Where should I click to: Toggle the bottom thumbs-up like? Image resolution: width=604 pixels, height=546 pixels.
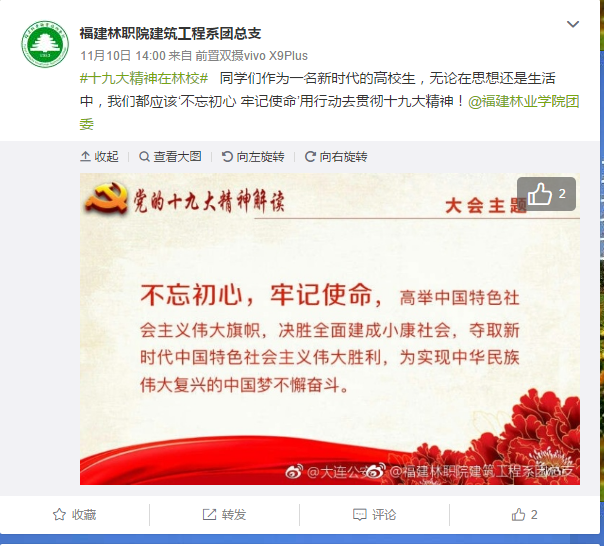524,514
